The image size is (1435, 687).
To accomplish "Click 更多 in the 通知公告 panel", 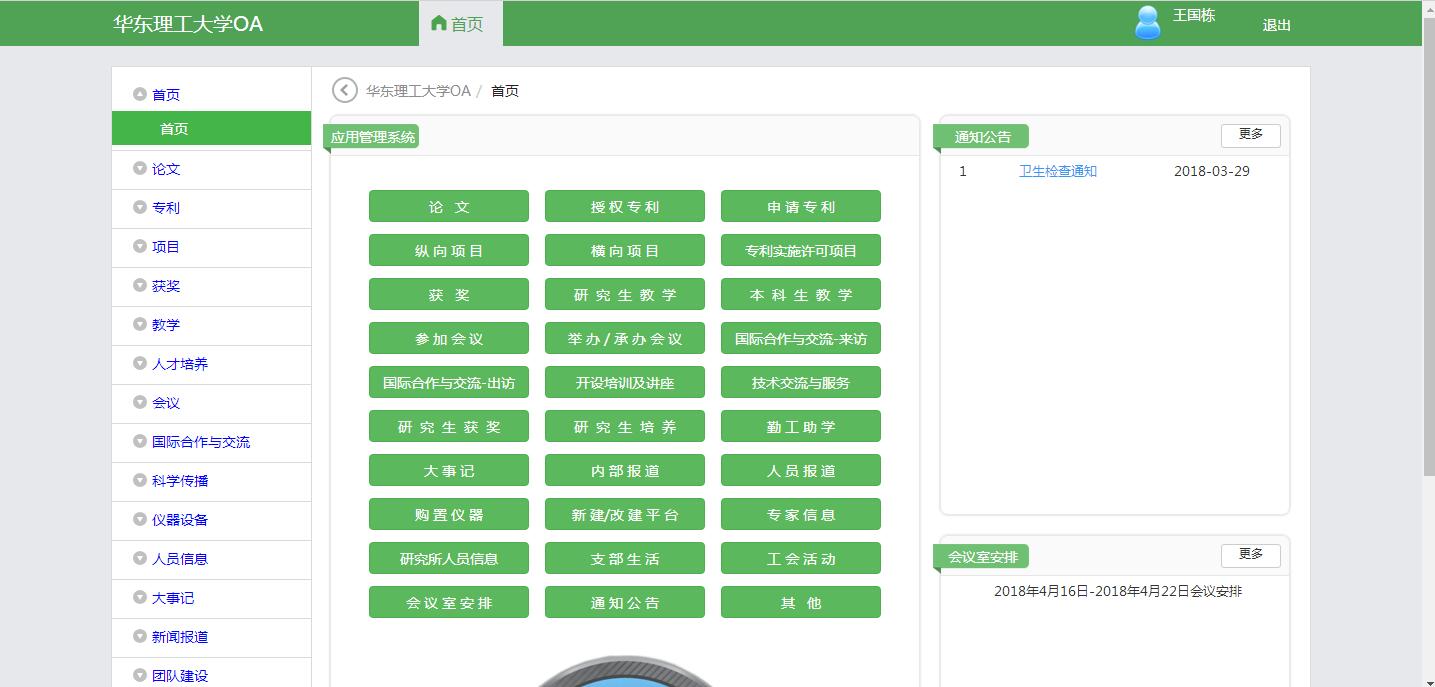I will 1250,135.
